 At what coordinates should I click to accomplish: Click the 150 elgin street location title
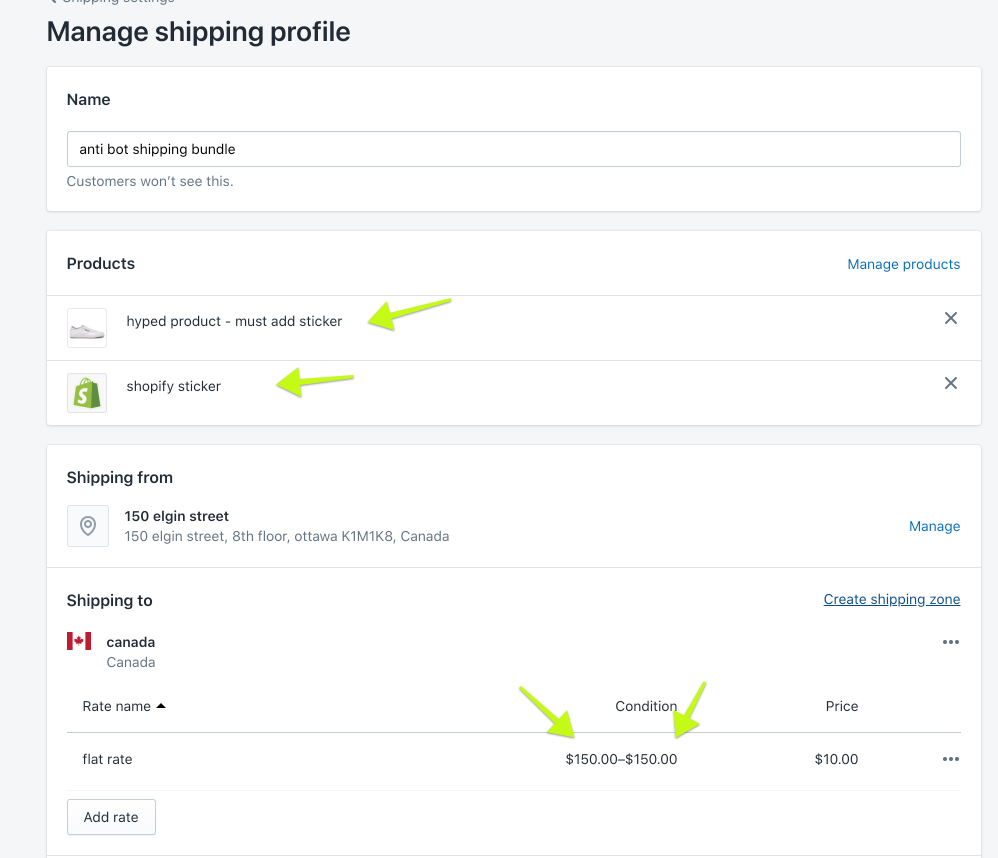(x=176, y=516)
